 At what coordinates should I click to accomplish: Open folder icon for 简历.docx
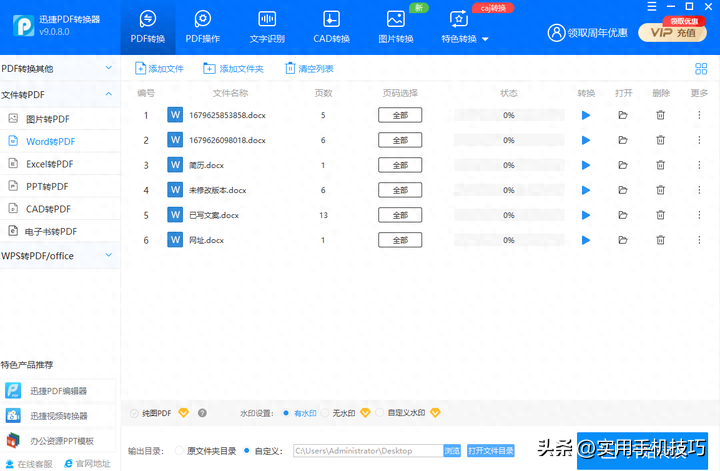click(623, 165)
